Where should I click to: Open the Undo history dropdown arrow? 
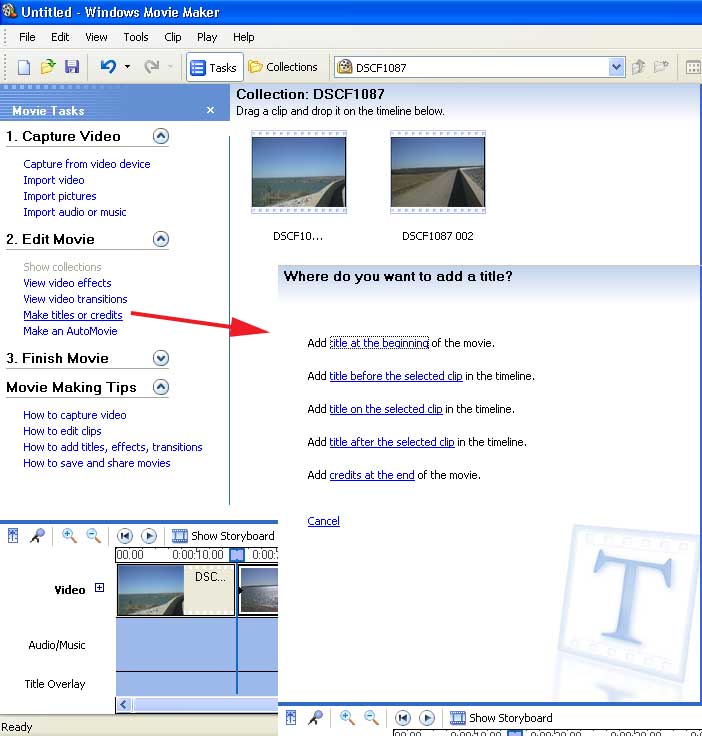tap(127, 67)
